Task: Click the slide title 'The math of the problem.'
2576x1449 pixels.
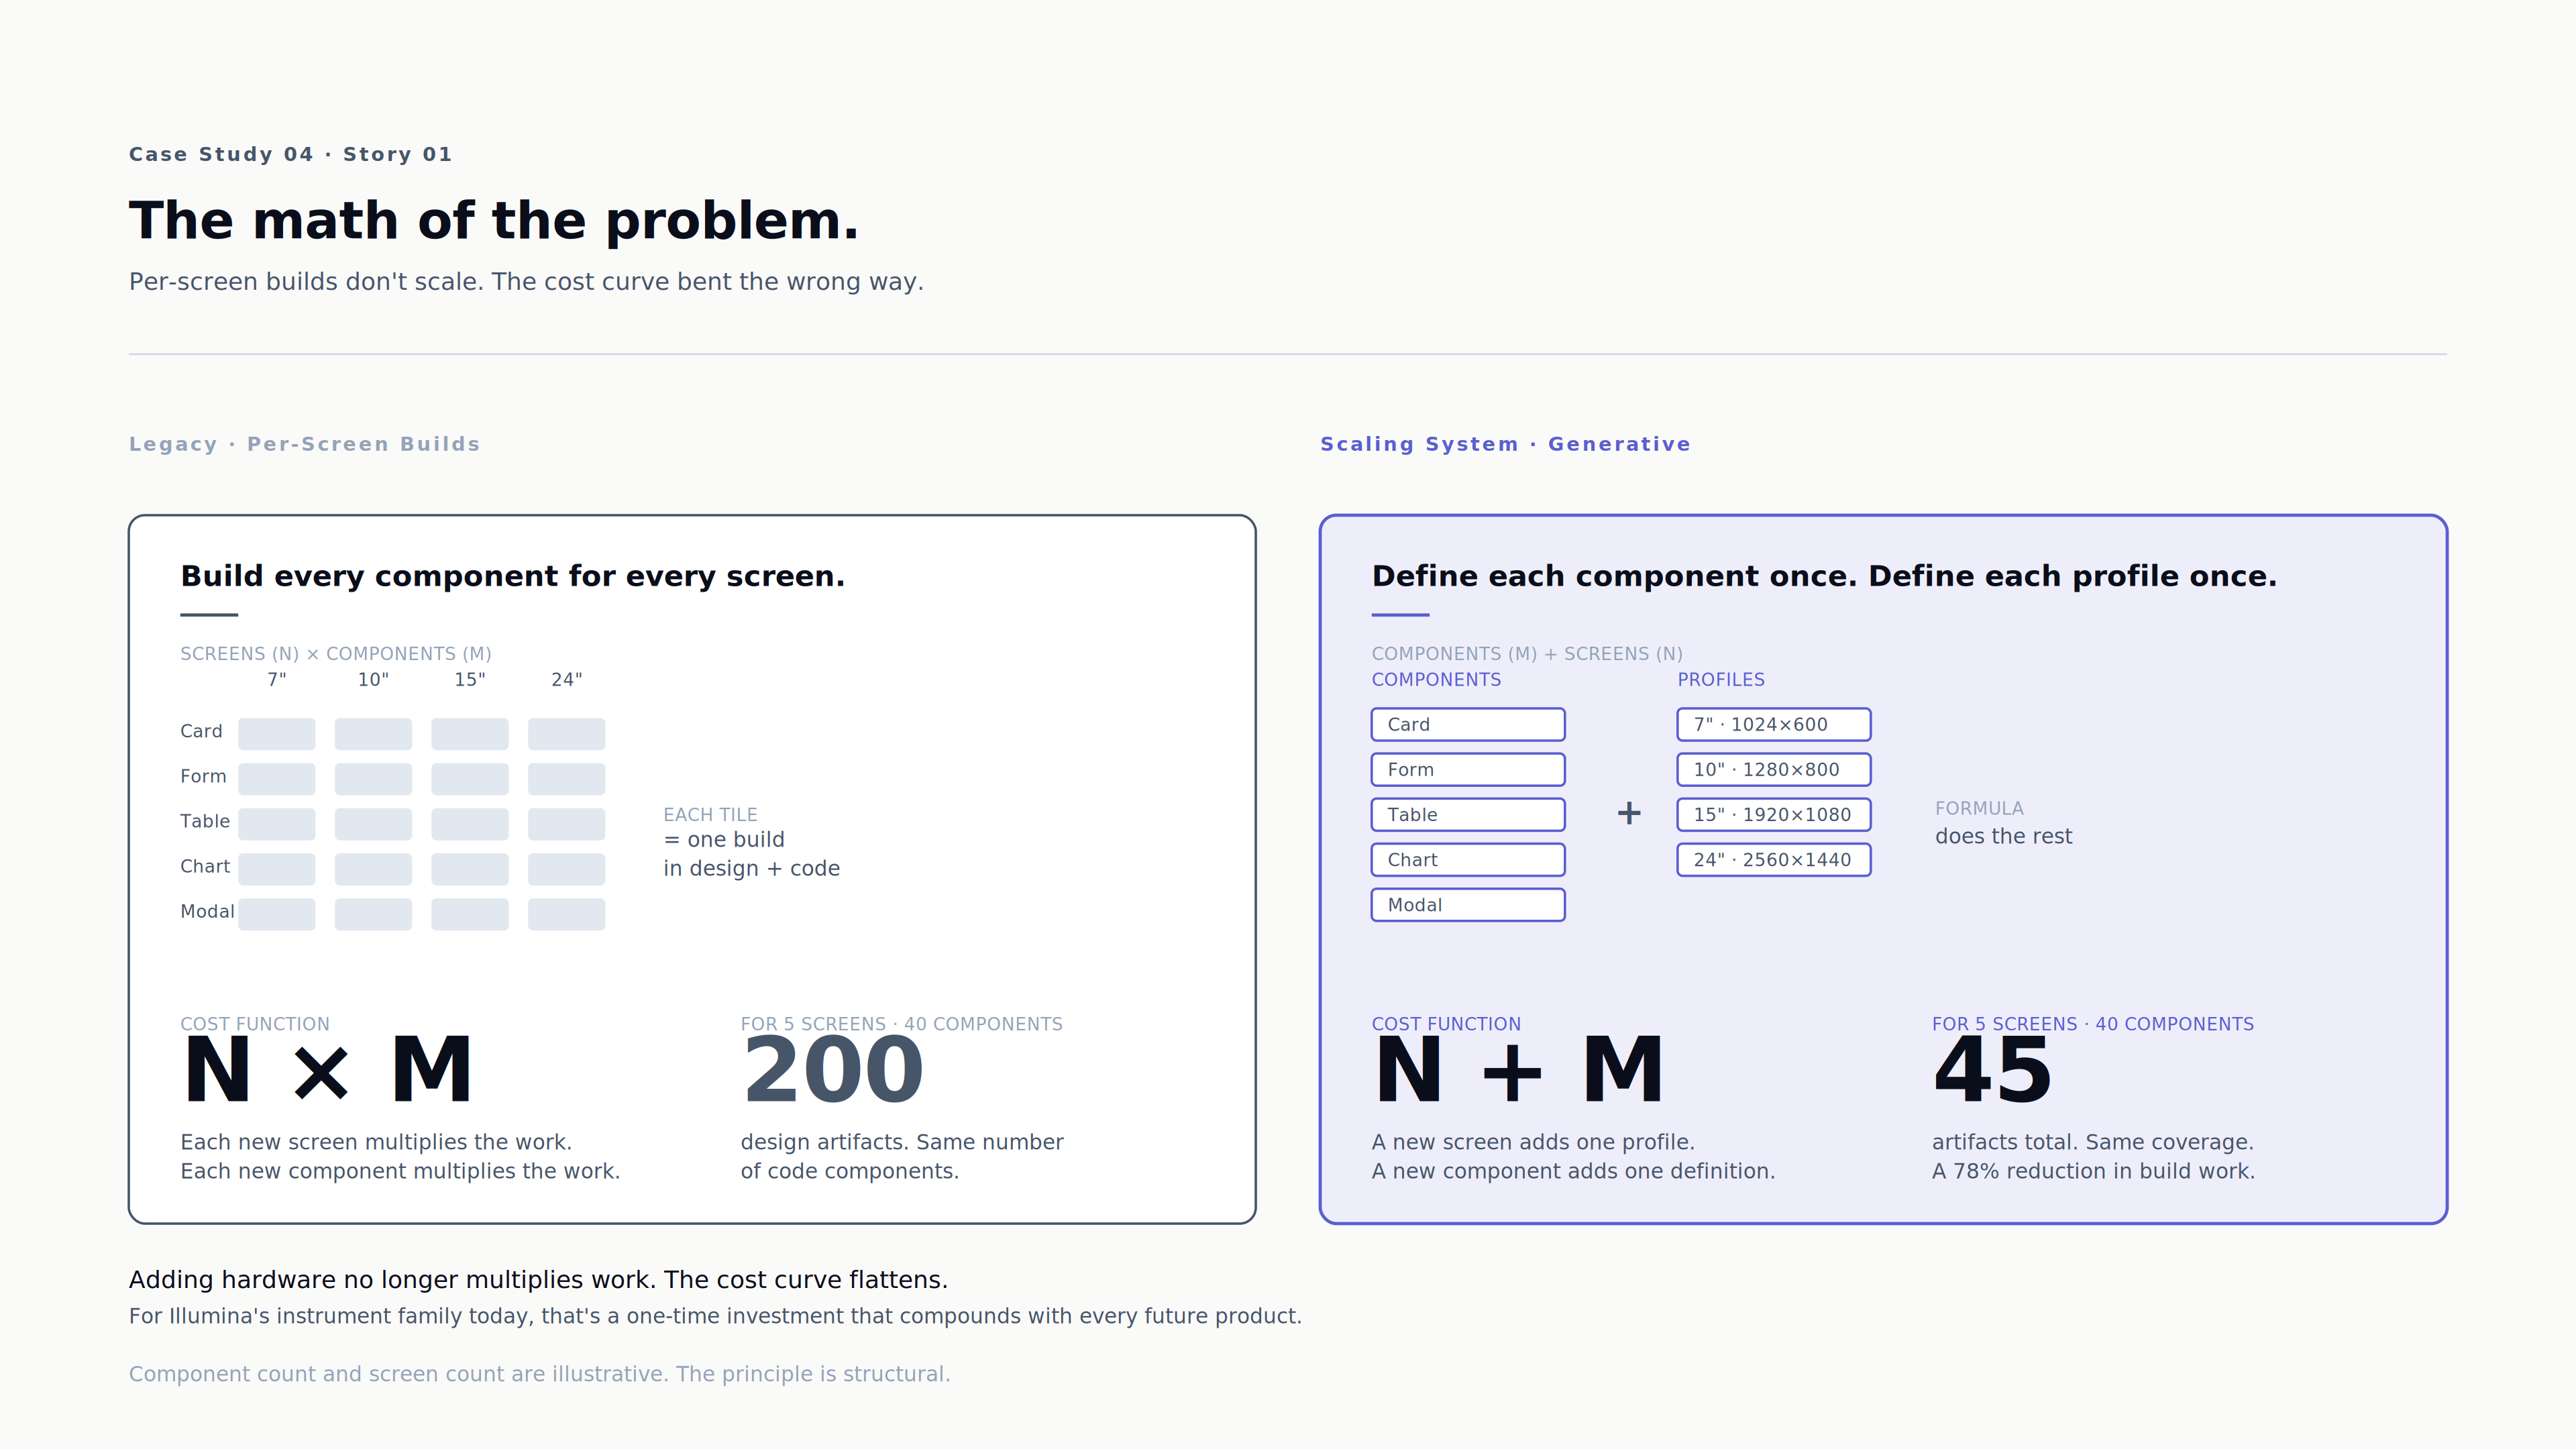Action: [494, 221]
